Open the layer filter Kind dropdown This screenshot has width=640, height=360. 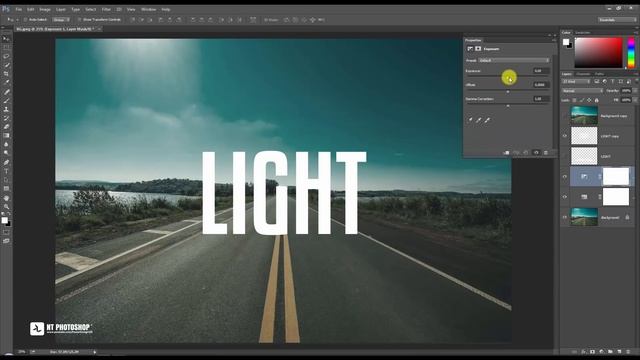click(576, 82)
